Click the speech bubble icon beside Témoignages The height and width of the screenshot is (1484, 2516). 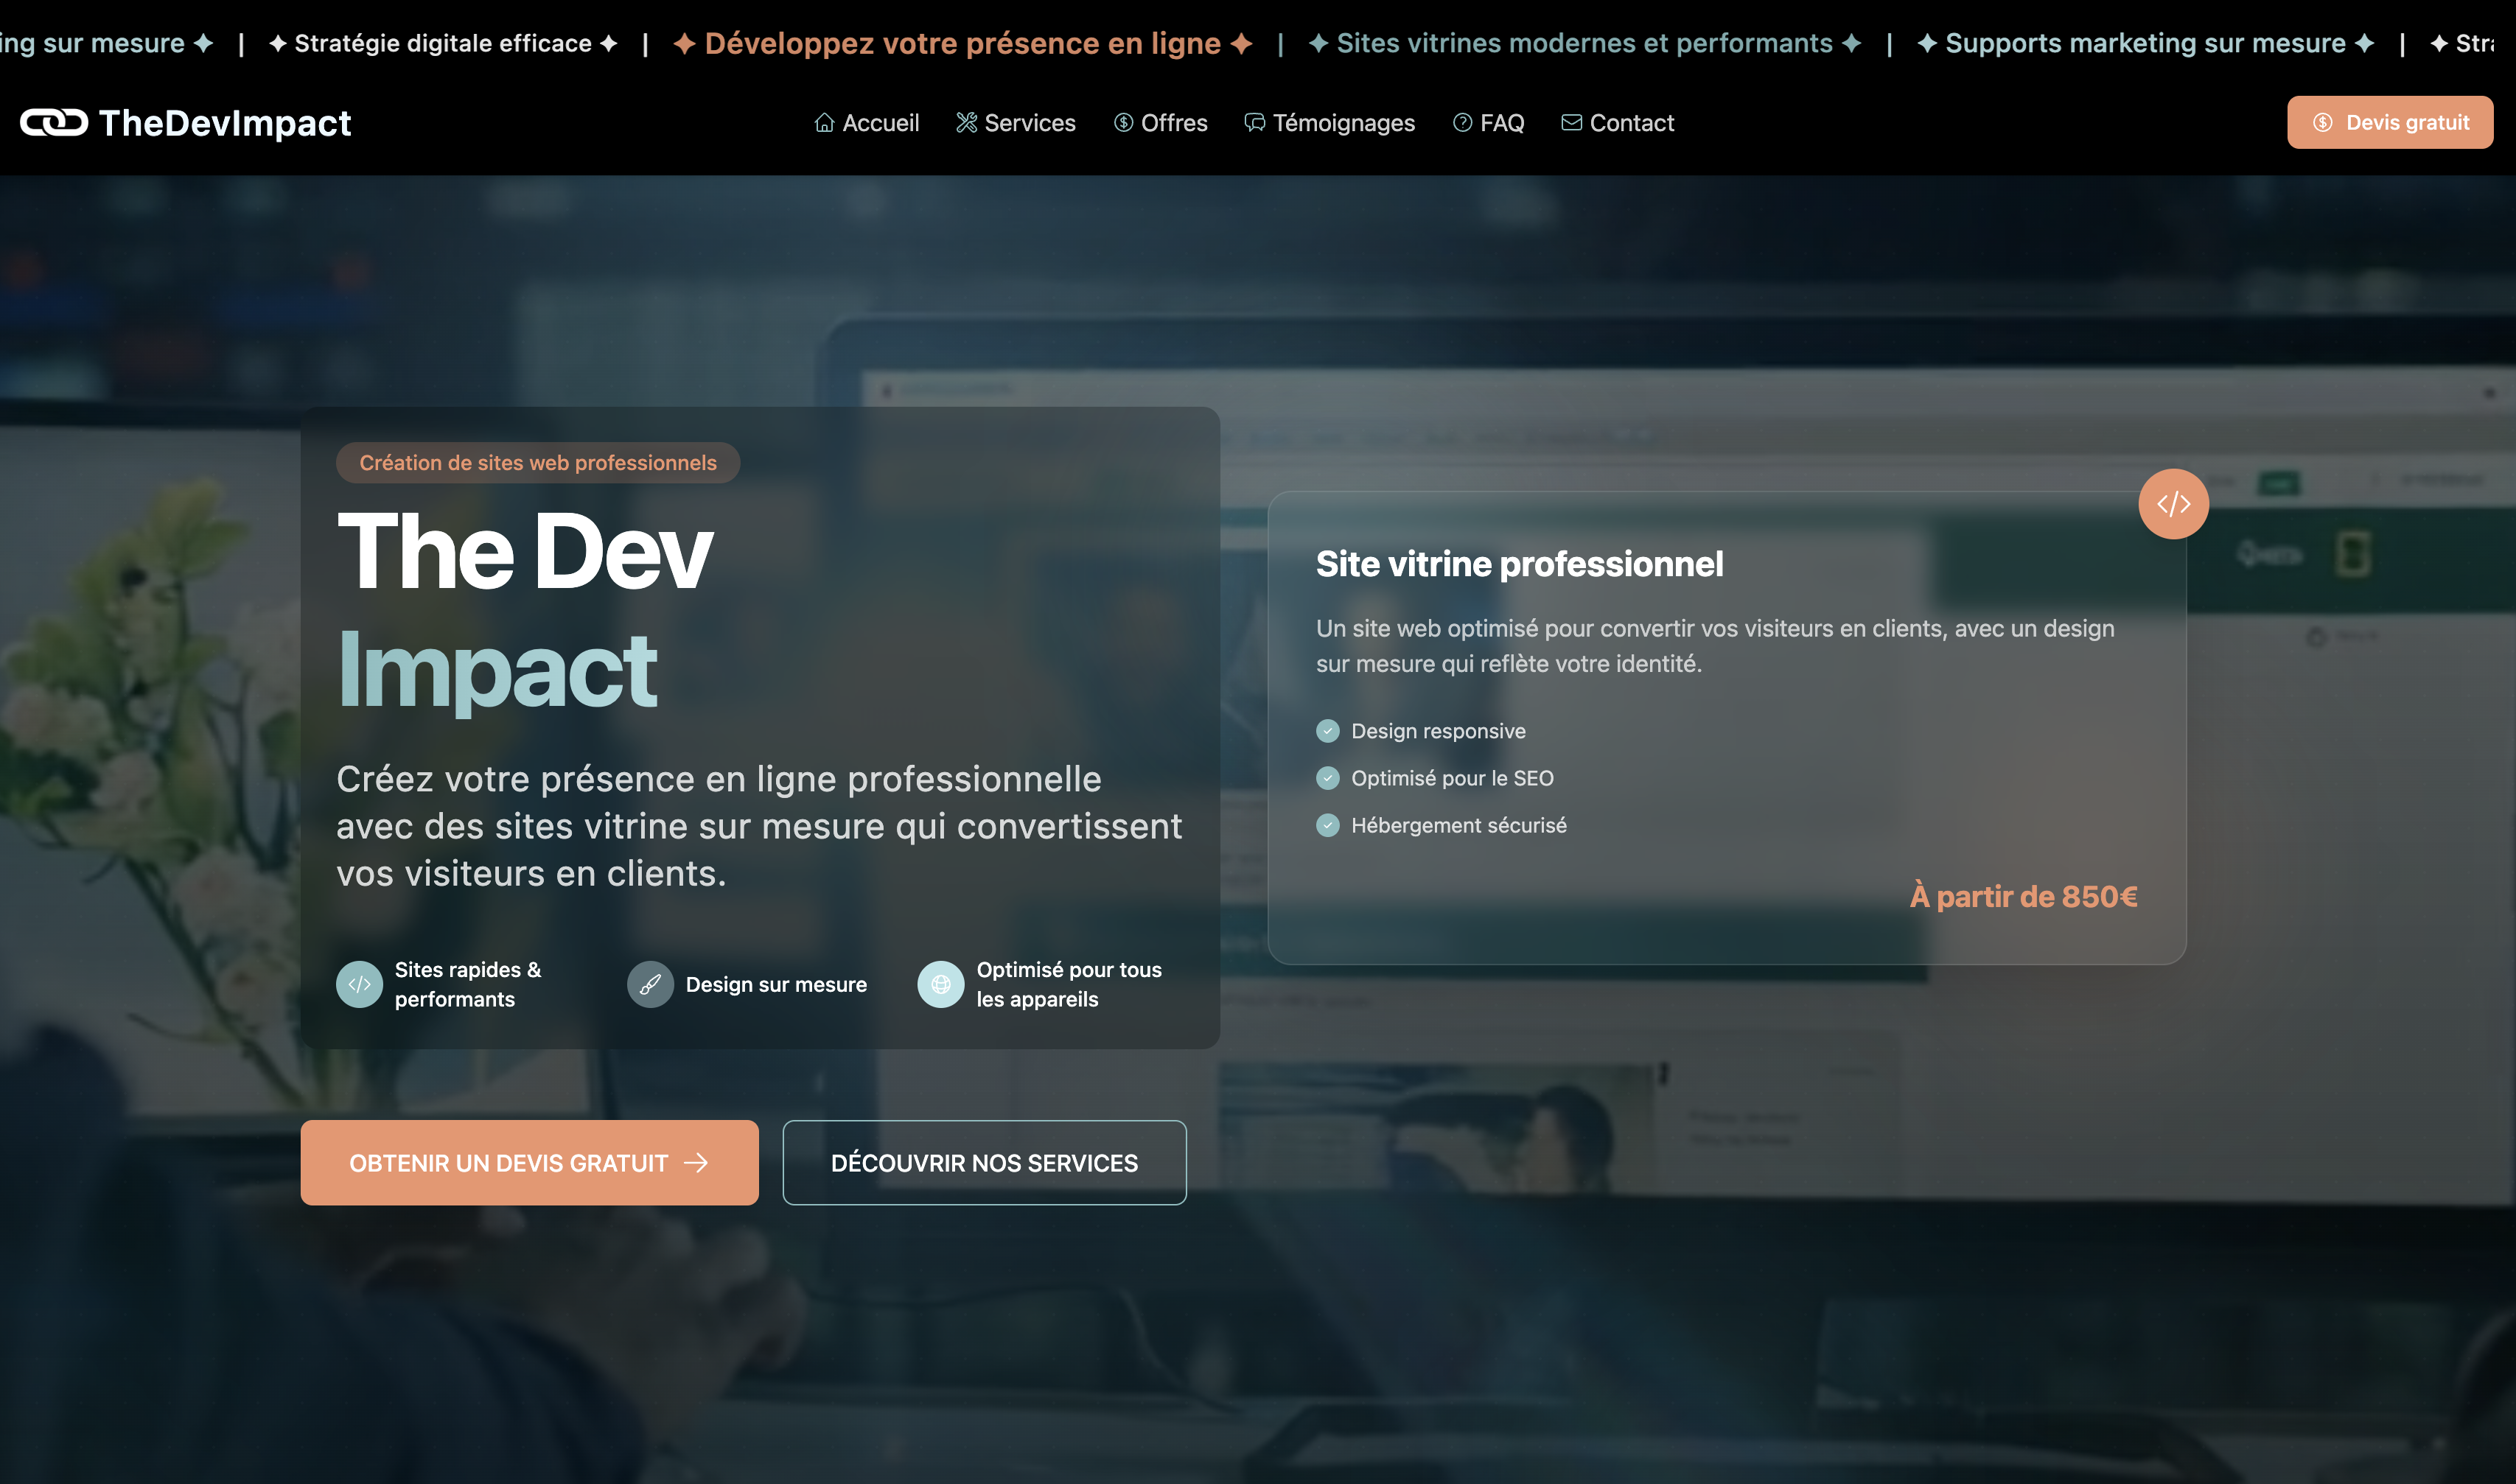coord(1254,122)
